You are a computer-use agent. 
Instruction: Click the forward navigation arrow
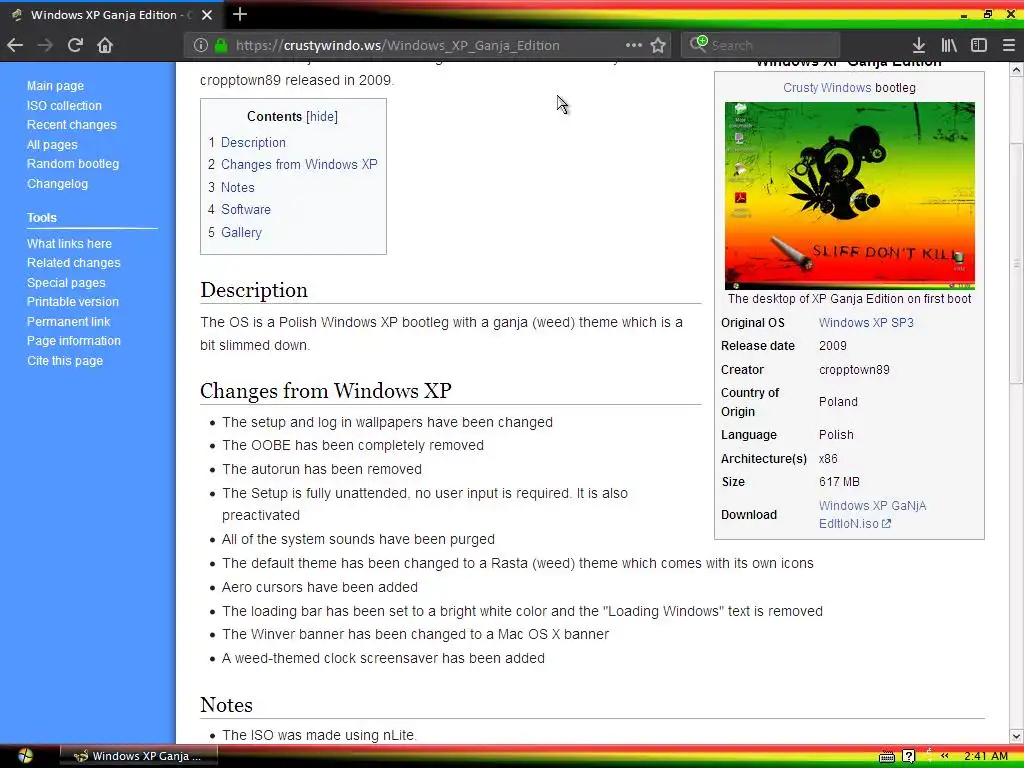coord(45,45)
